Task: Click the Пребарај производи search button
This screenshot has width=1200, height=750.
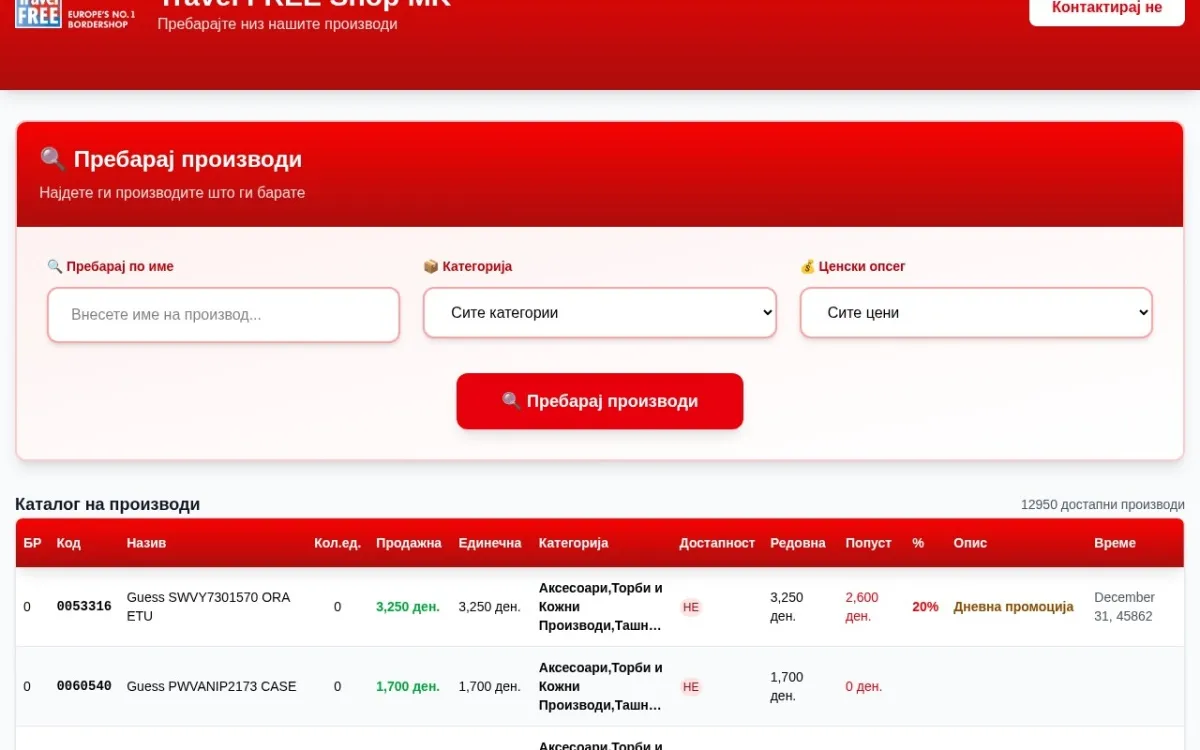Action: 600,401
